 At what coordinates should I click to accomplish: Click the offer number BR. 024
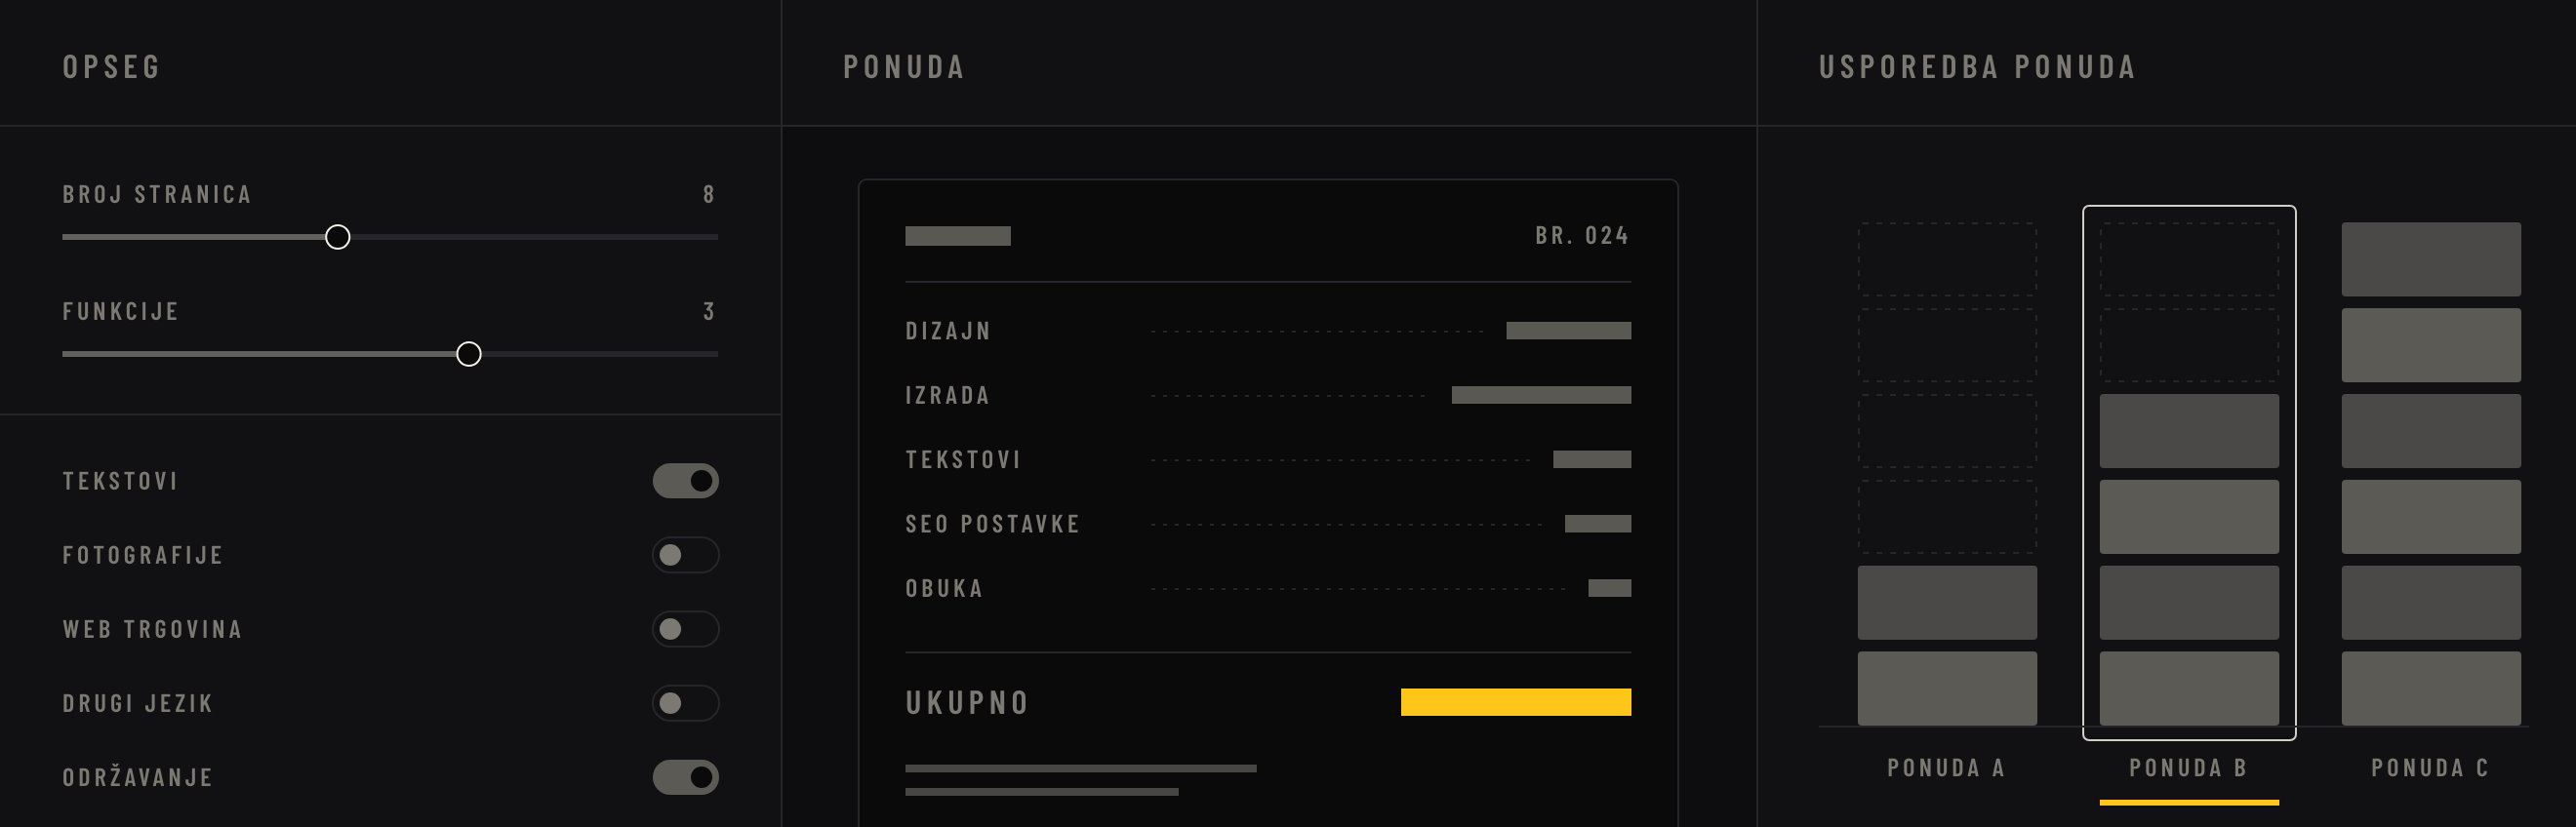point(1582,236)
